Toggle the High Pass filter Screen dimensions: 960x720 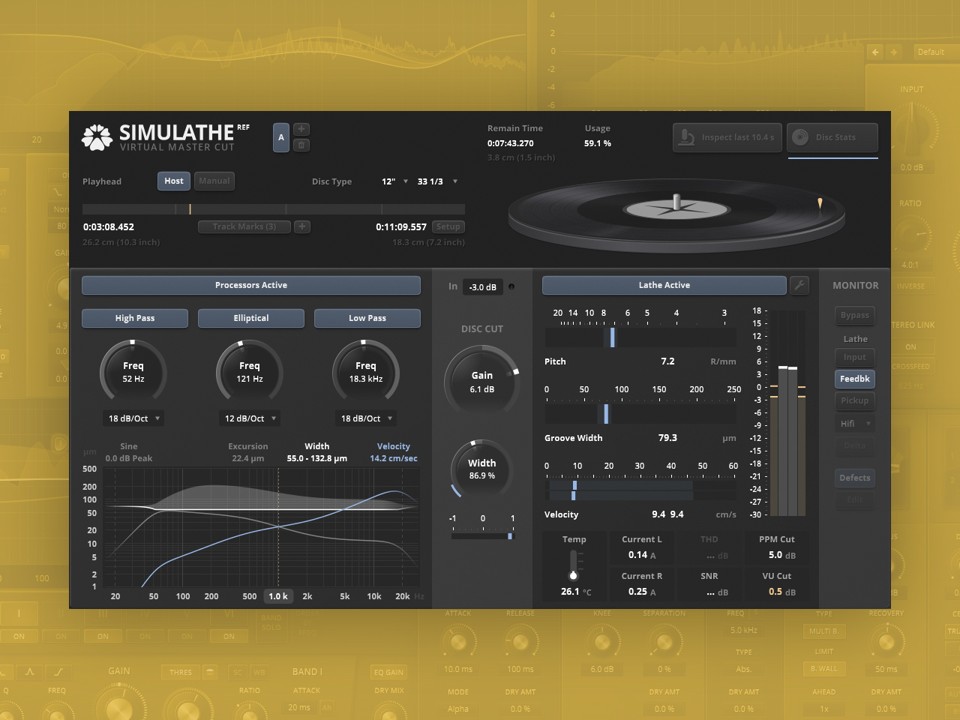[x=135, y=318]
